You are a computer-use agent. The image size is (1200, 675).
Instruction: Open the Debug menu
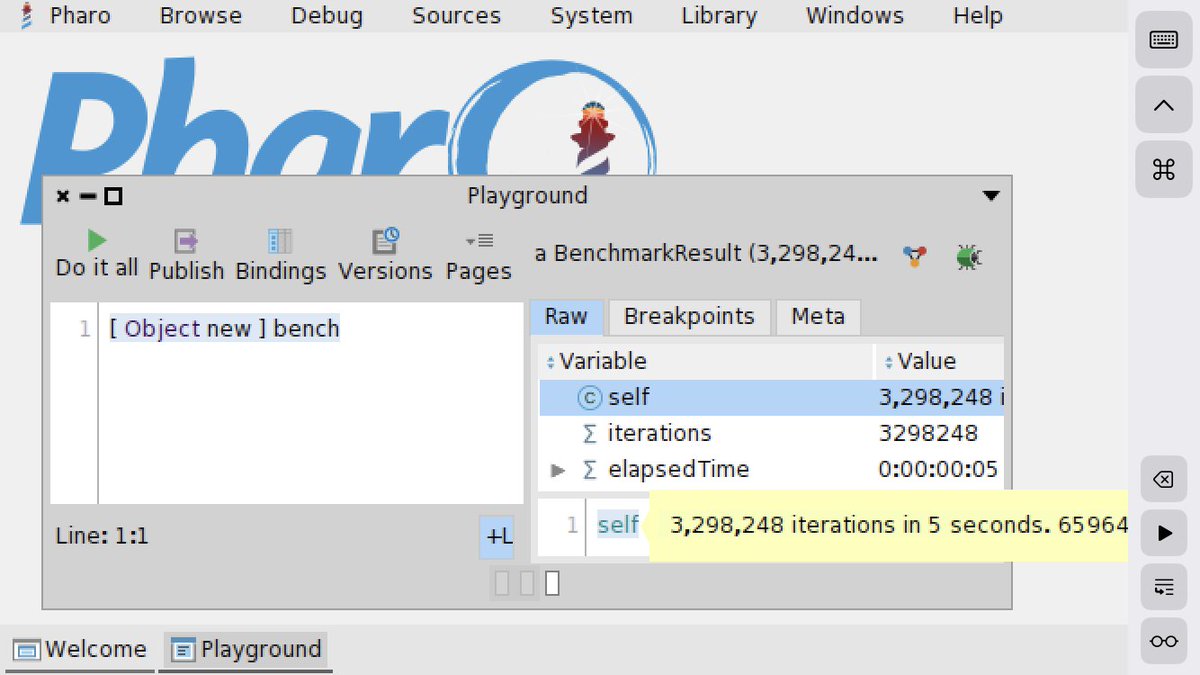click(x=327, y=16)
